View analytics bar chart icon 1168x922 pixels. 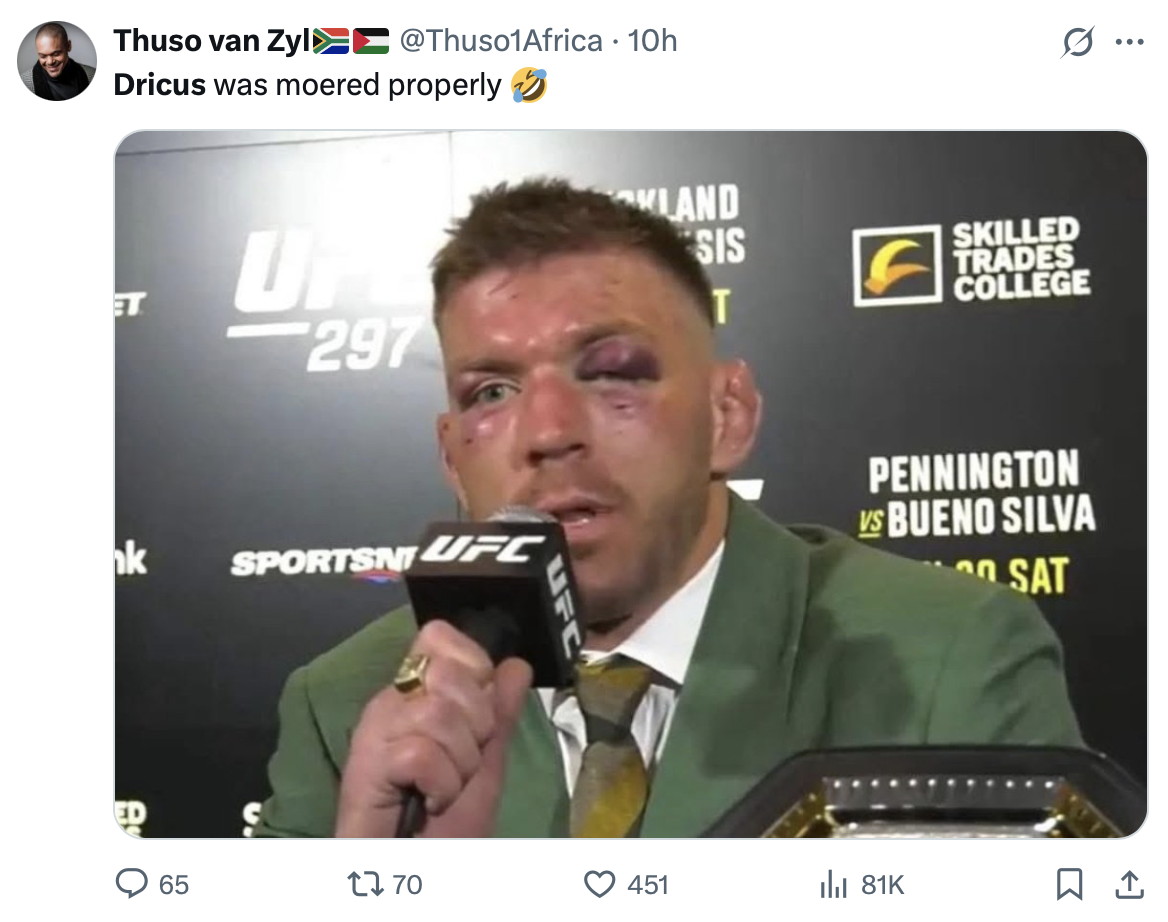pyautogui.click(x=834, y=885)
